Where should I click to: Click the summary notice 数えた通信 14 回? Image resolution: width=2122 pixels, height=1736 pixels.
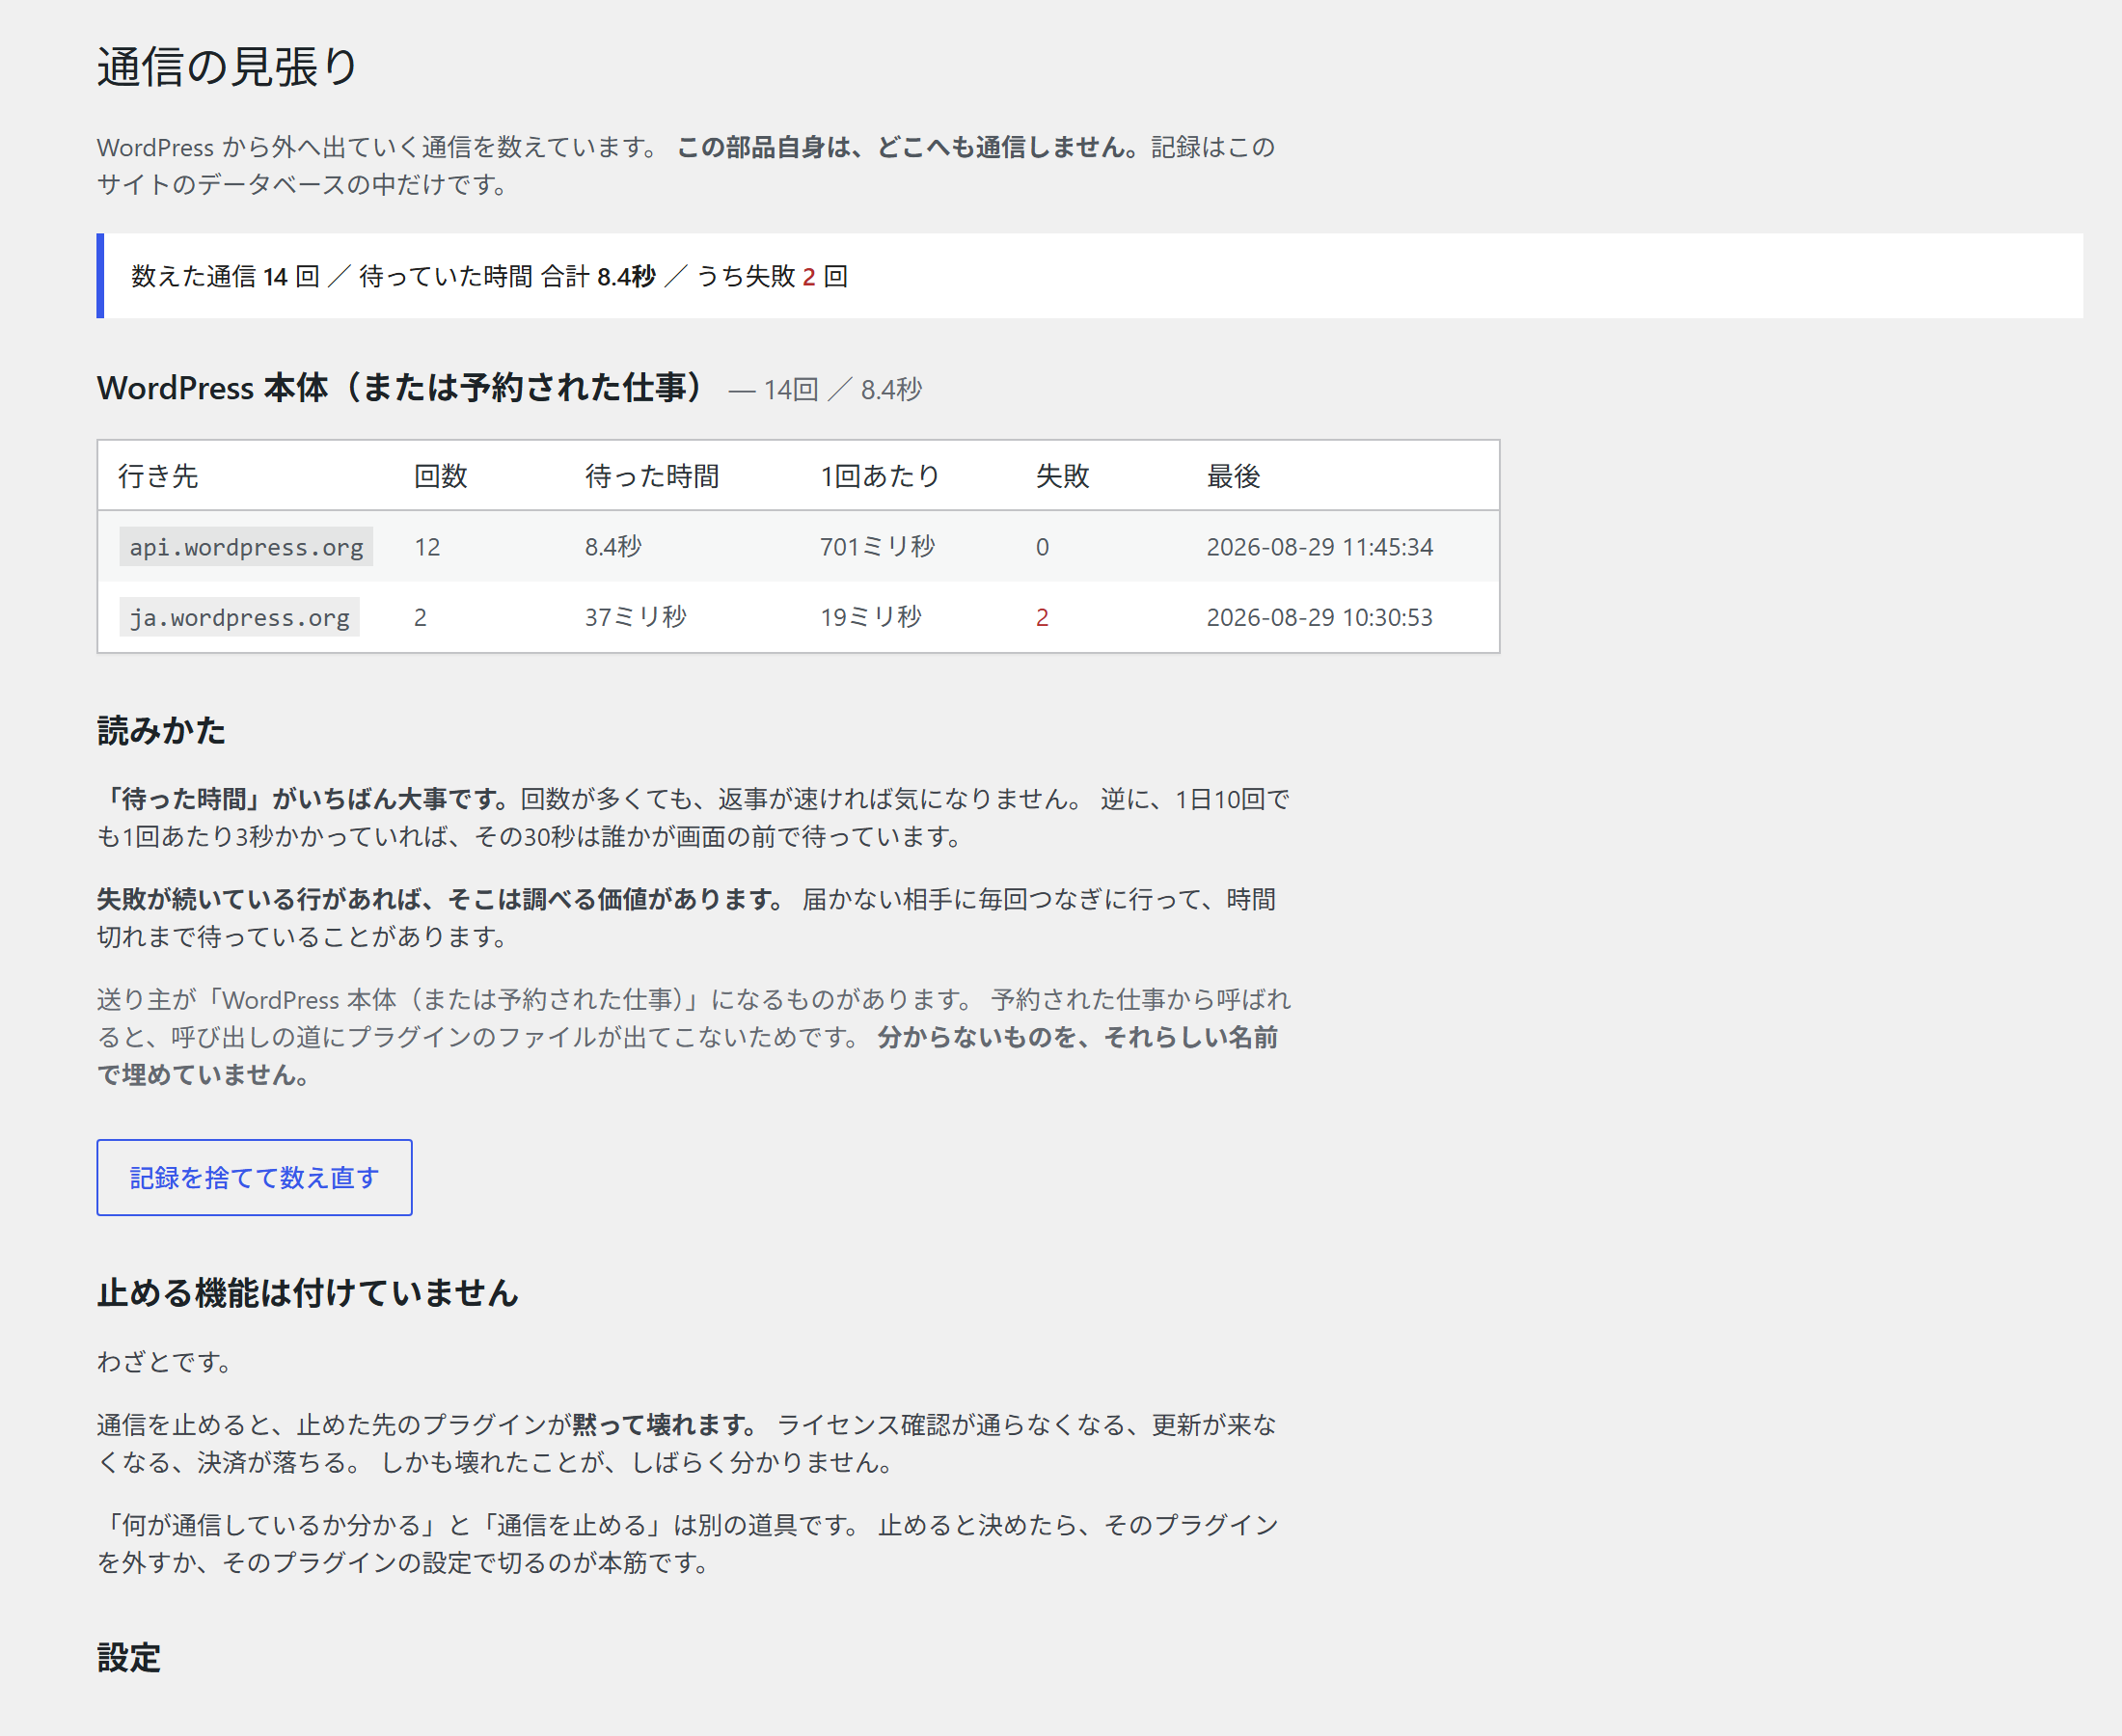(x=1090, y=276)
